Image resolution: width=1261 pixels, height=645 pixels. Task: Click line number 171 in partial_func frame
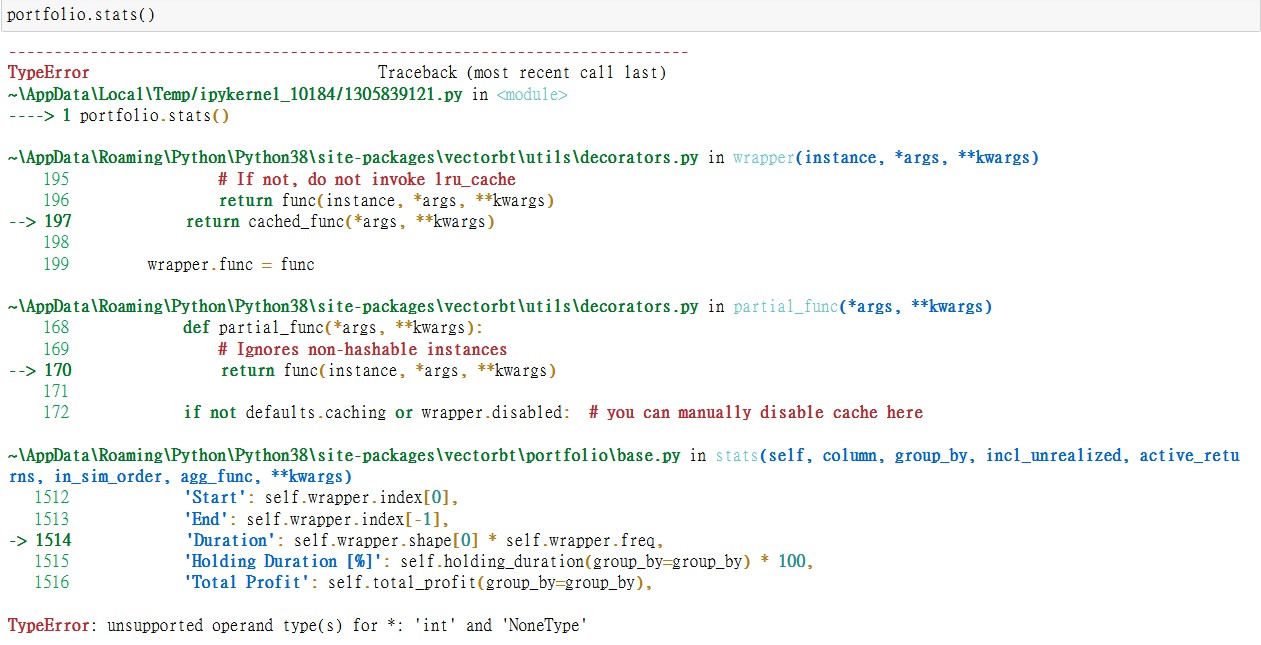(x=57, y=392)
